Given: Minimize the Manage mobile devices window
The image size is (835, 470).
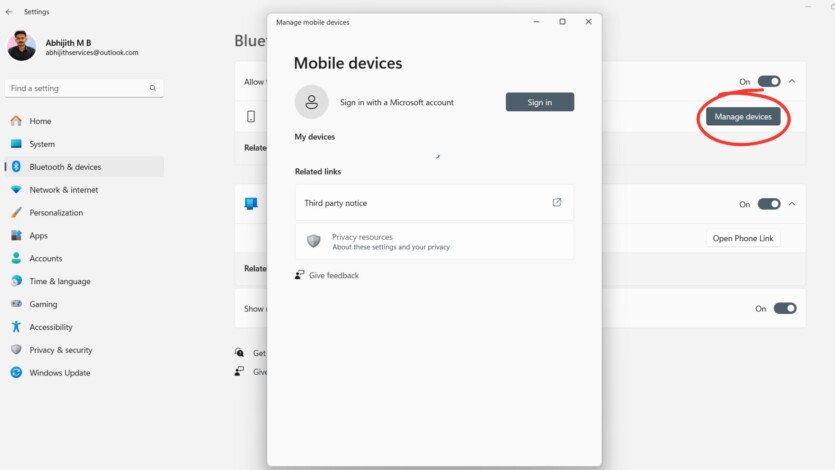Looking at the screenshot, I should coord(536,22).
